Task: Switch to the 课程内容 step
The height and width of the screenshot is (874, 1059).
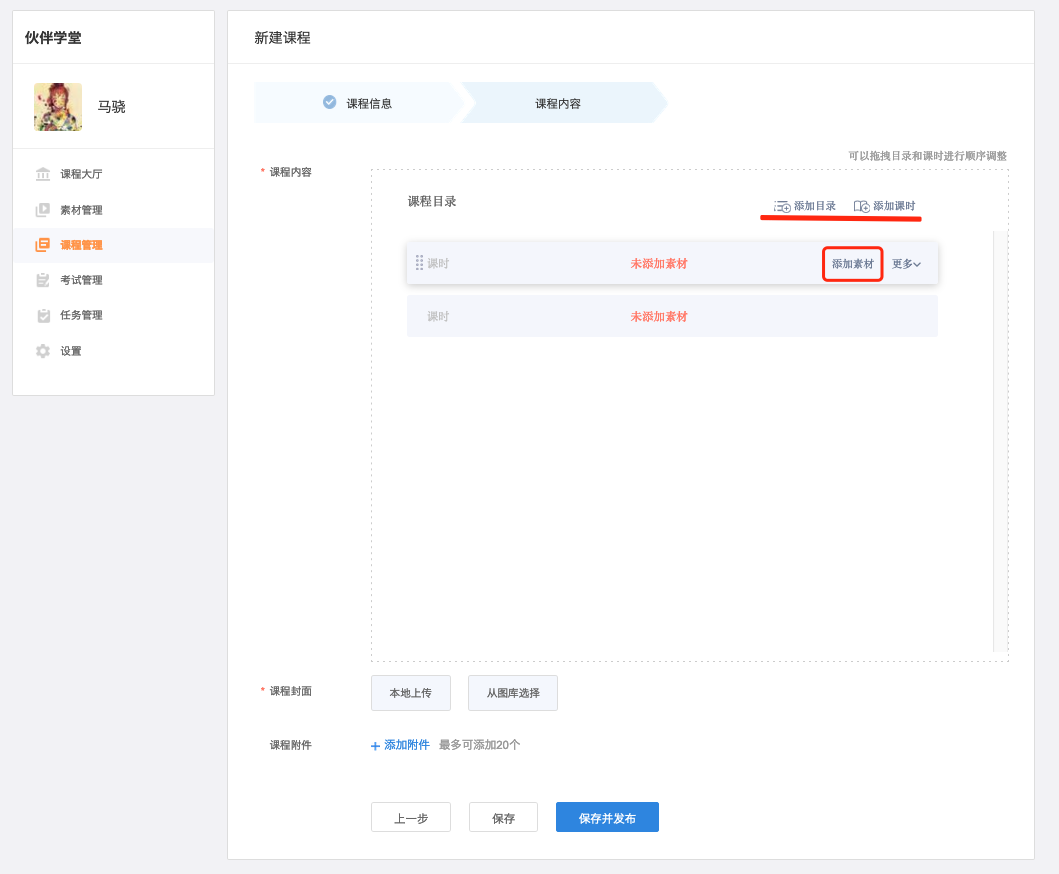Action: (565, 103)
